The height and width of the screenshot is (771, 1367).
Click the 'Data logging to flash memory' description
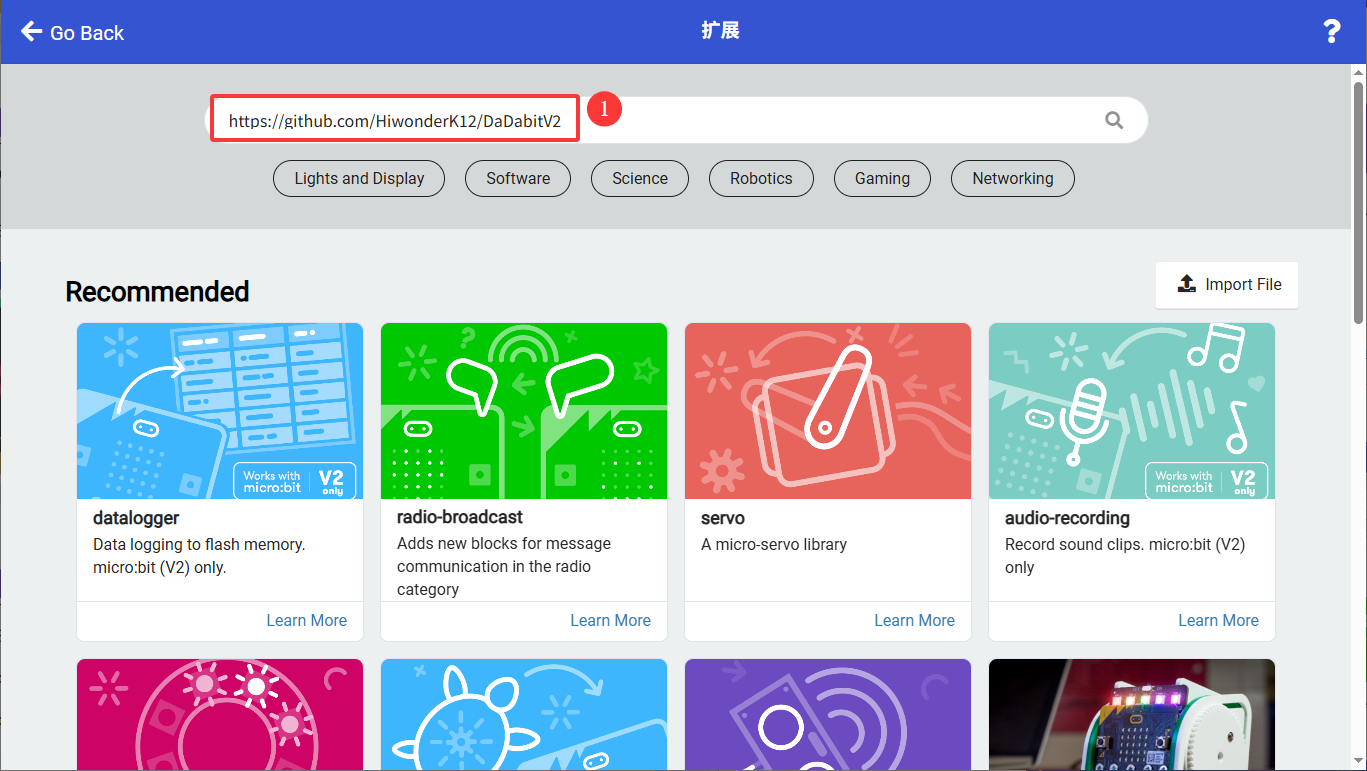(199, 556)
